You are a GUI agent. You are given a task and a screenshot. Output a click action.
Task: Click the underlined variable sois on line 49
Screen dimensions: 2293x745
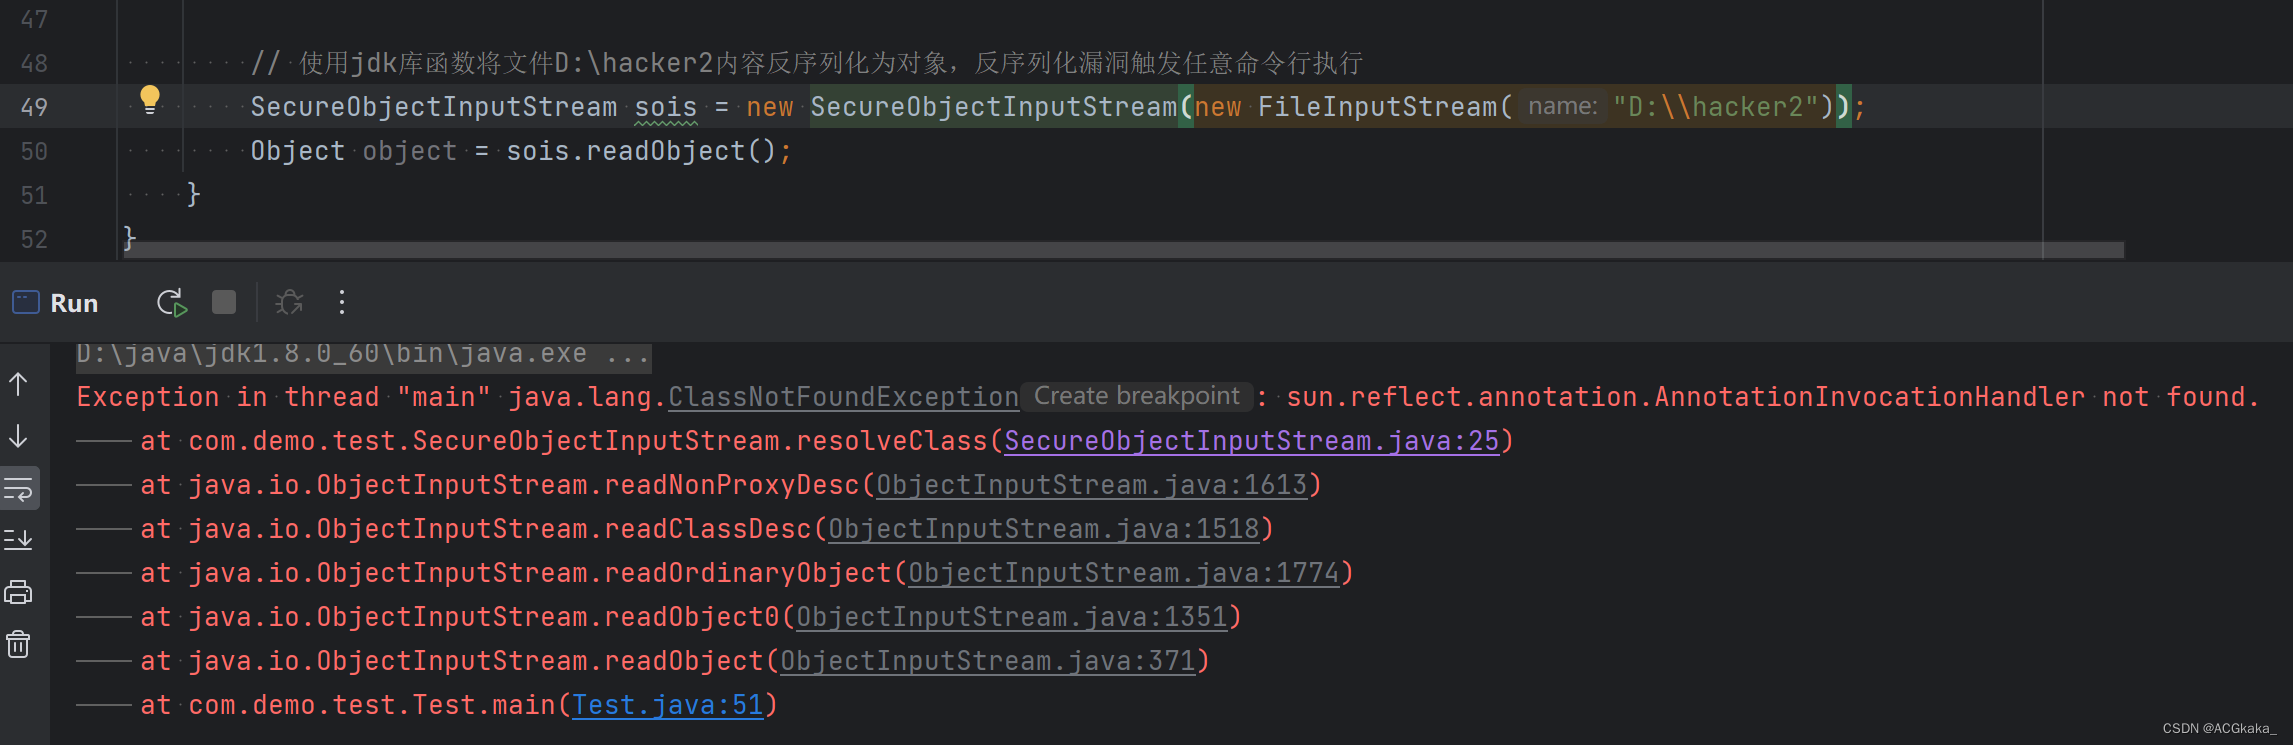tap(666, 107)
